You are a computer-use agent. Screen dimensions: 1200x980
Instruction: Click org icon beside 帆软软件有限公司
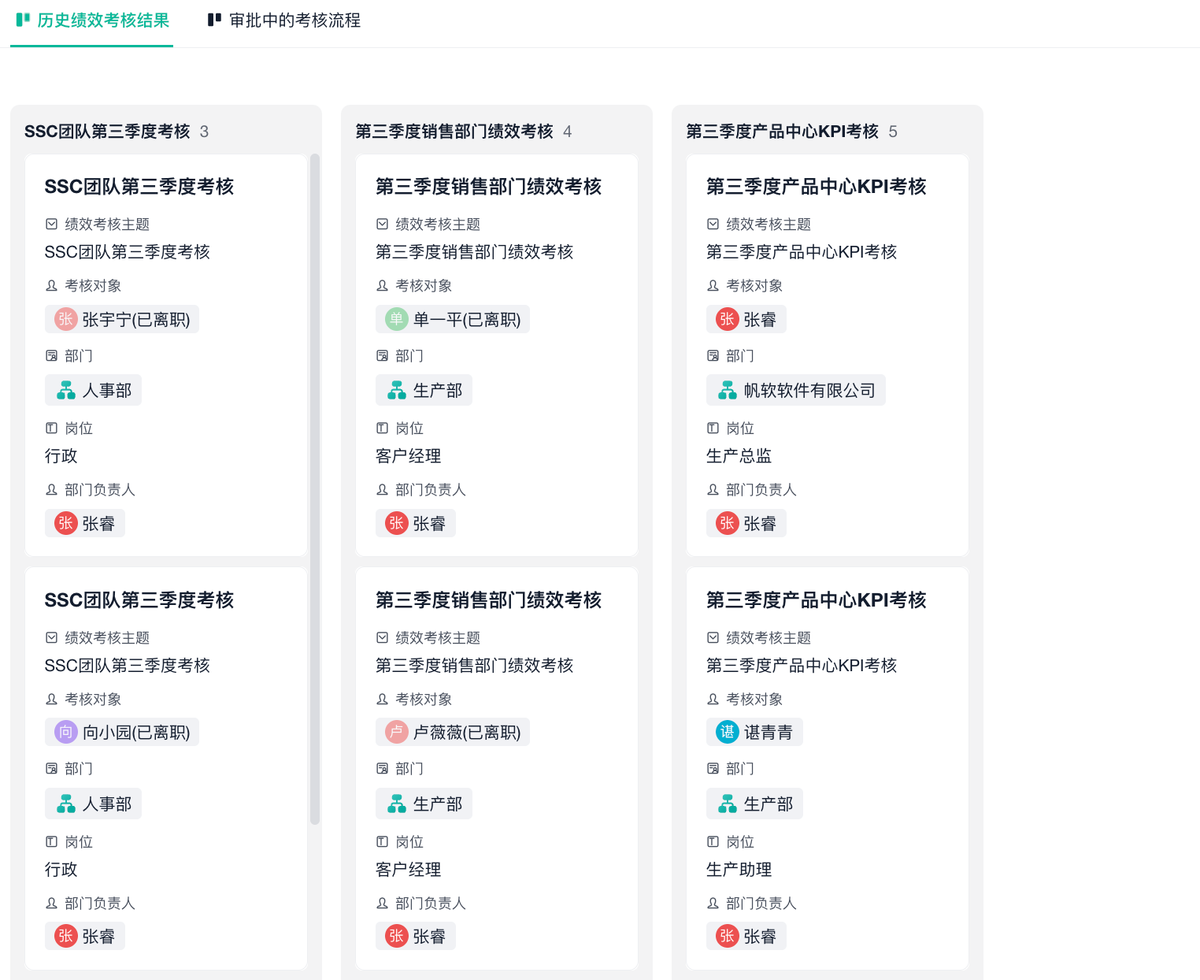click(728, 390)
